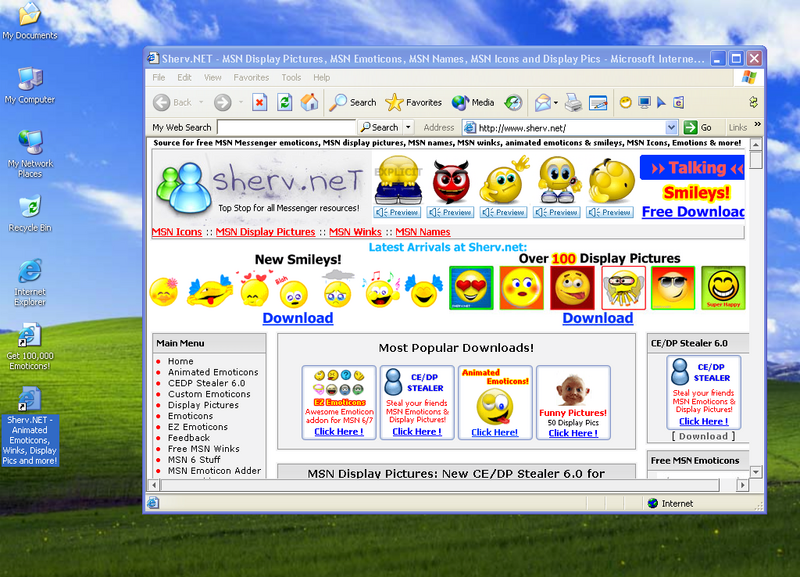Image resolution: width=800 pixels, height=577 pixels.
Task: Click the Free Download link in banner
Action: point(693,212)
